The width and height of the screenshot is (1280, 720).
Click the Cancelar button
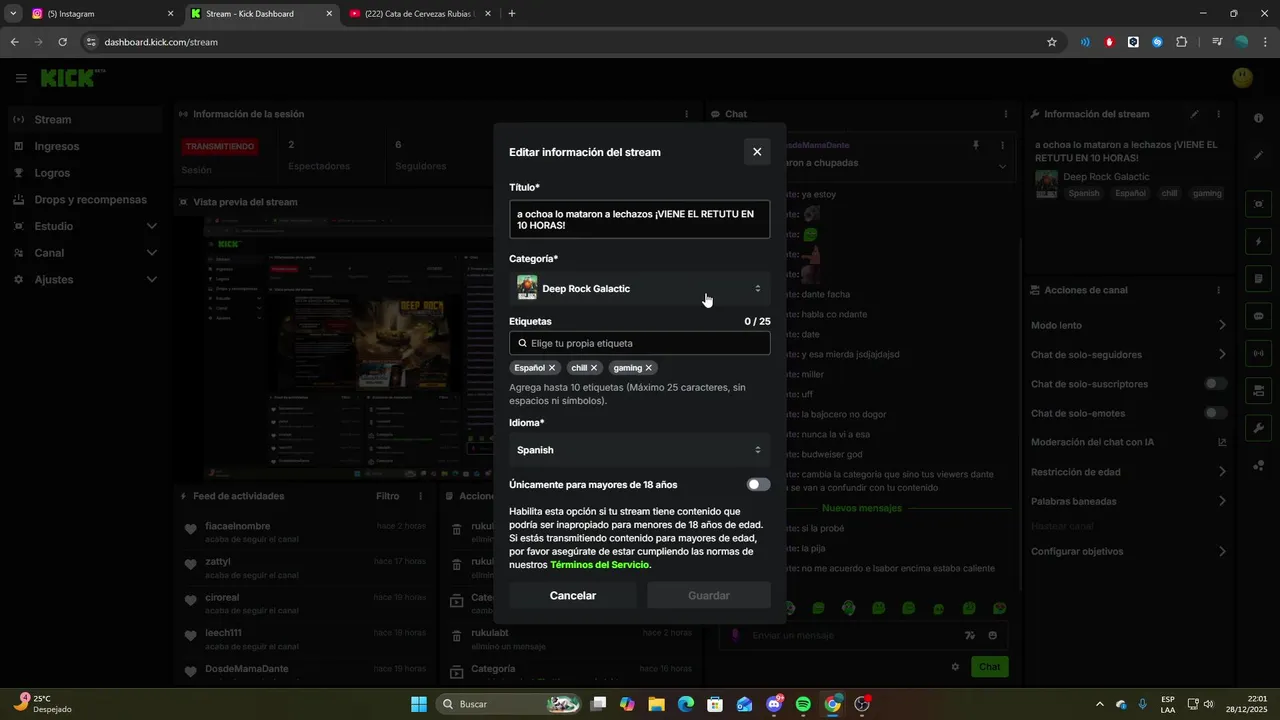[x=573, y=595]
